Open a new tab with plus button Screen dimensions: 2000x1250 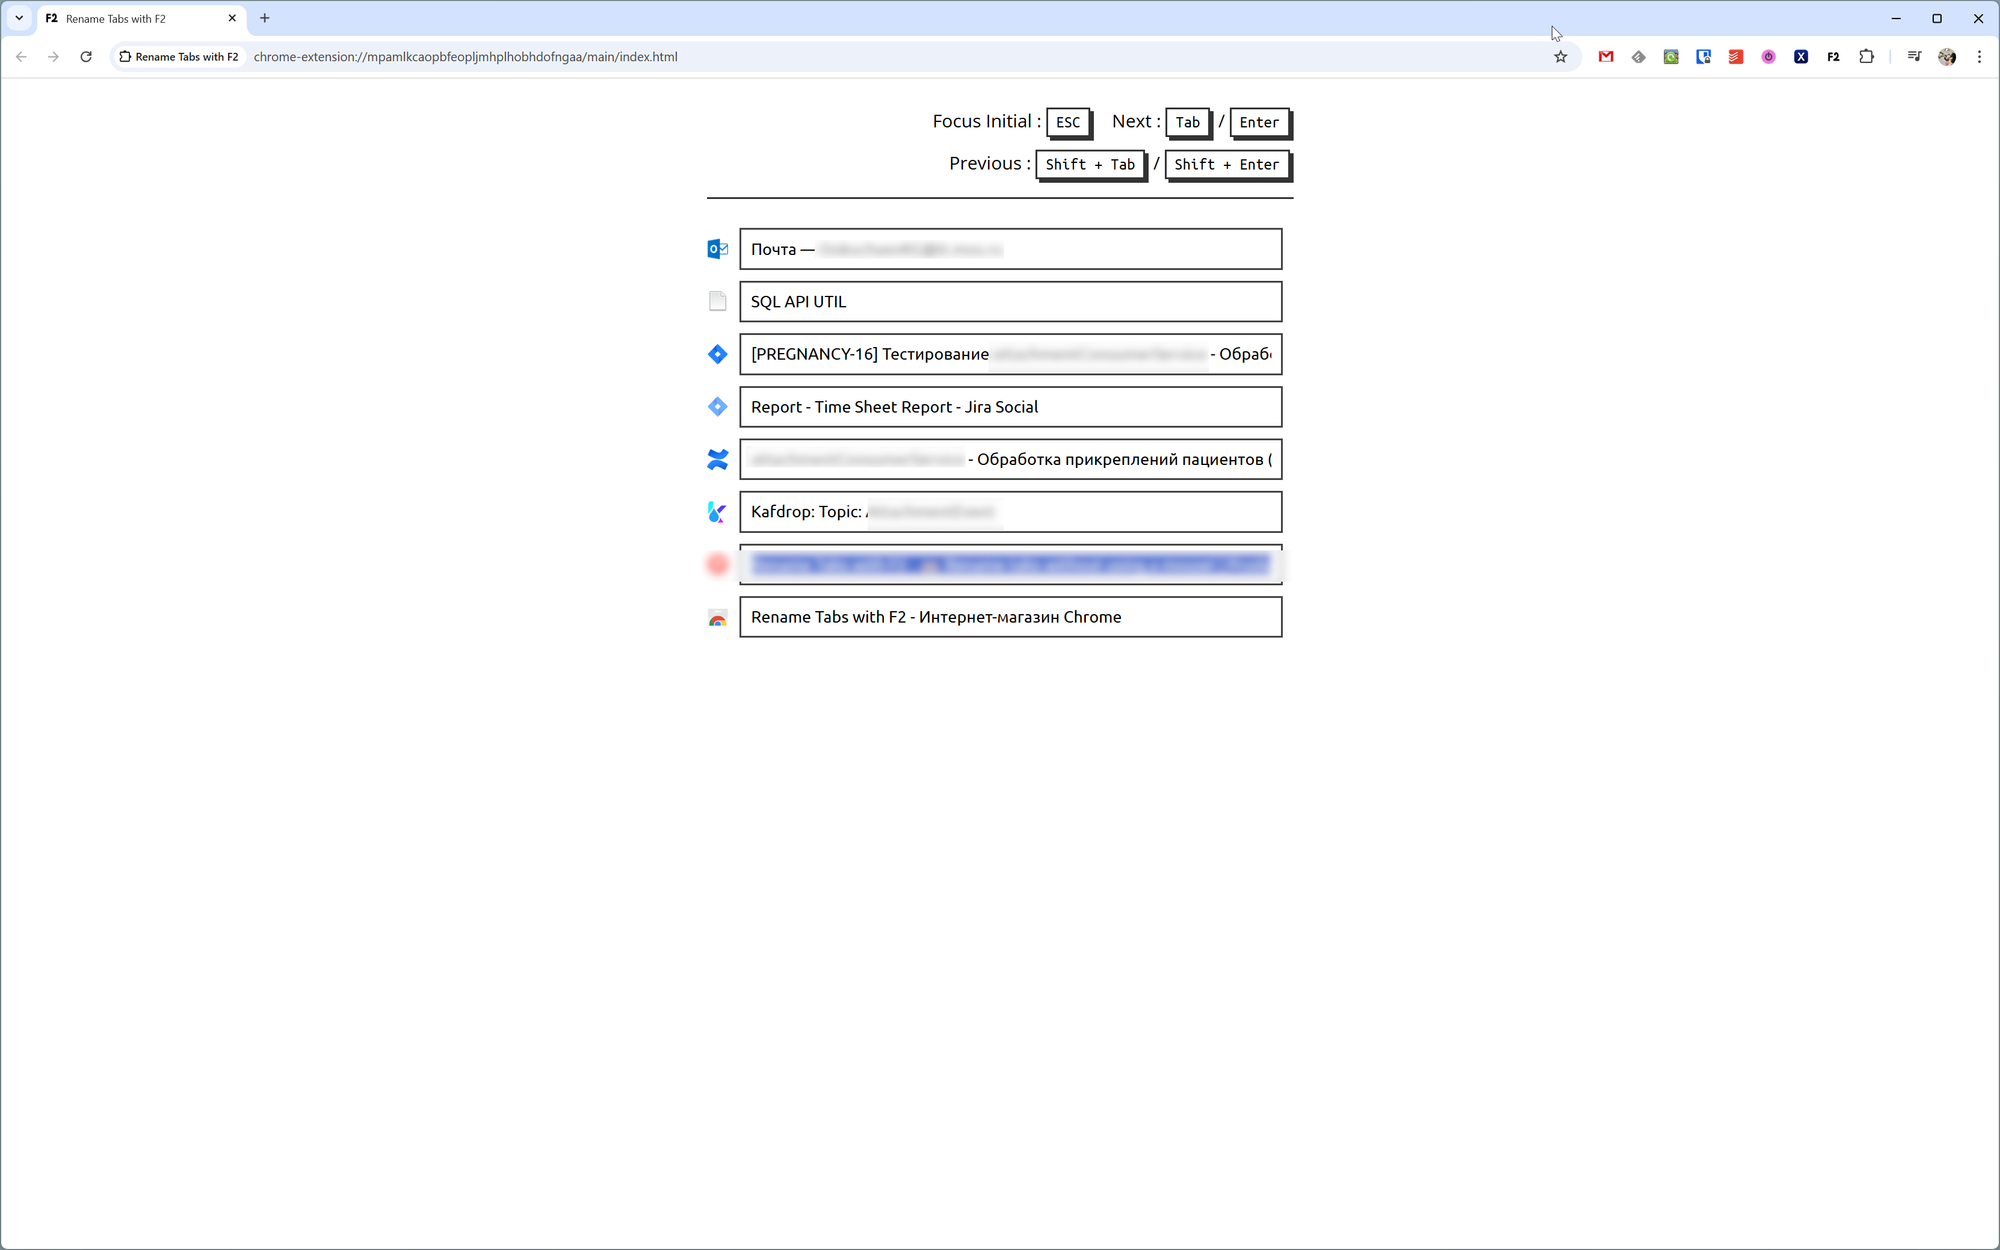pos(265,18)
